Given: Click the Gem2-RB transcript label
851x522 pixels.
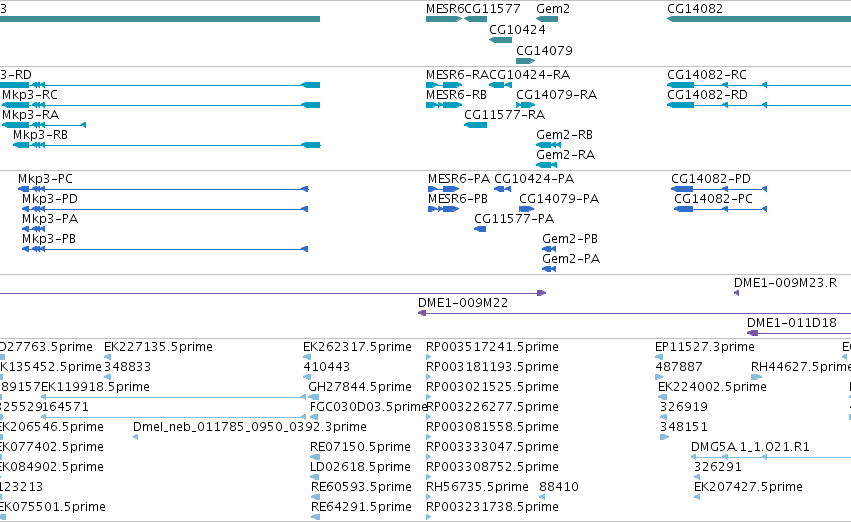Looking at the screenshot, I should point(564,135).
